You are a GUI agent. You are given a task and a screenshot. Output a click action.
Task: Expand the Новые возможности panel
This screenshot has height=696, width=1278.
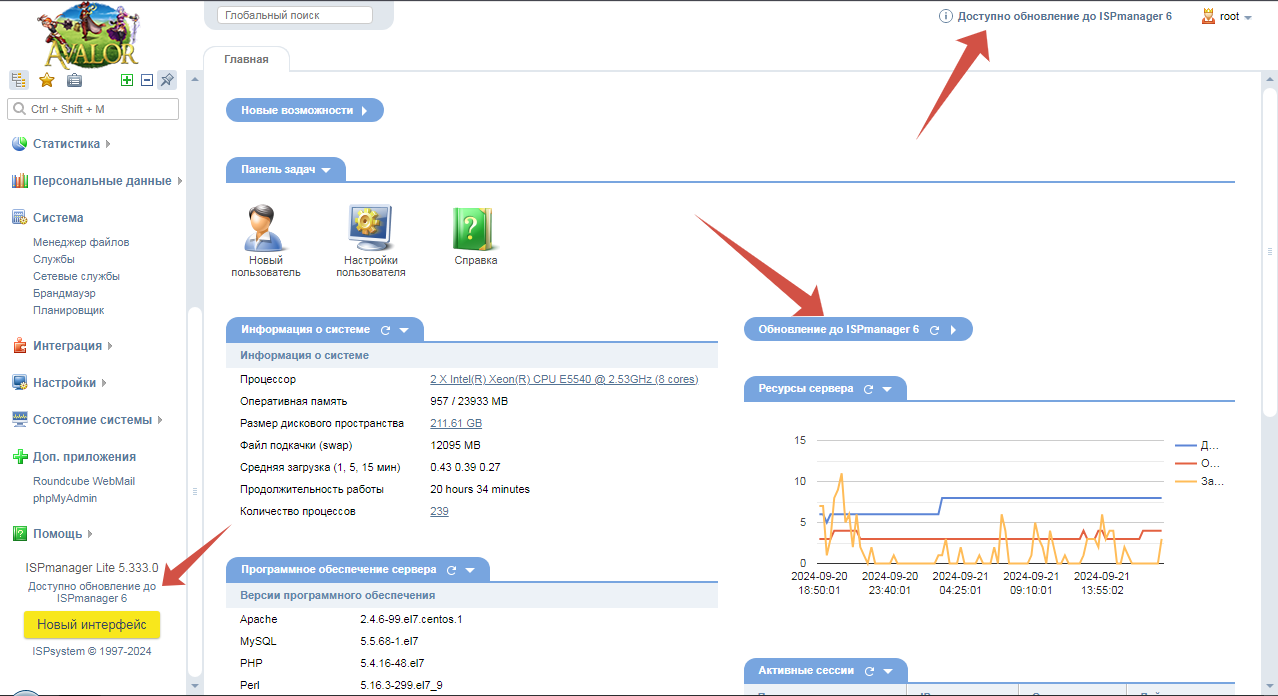tap(304, 110)
